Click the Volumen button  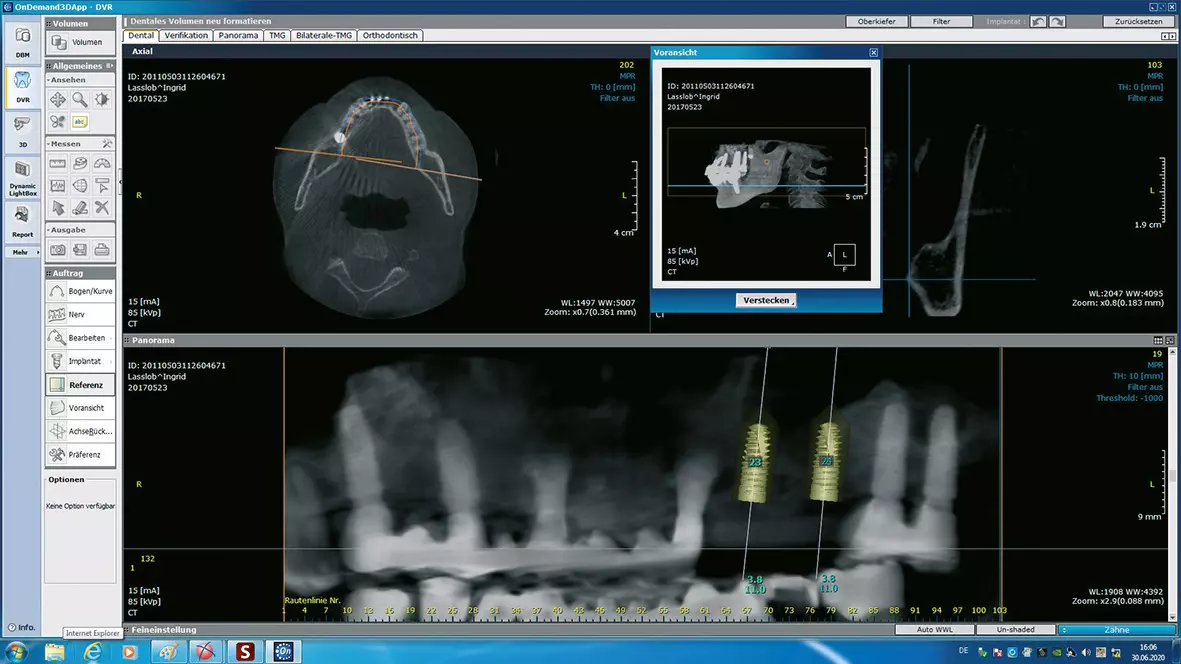pos(81,43)
